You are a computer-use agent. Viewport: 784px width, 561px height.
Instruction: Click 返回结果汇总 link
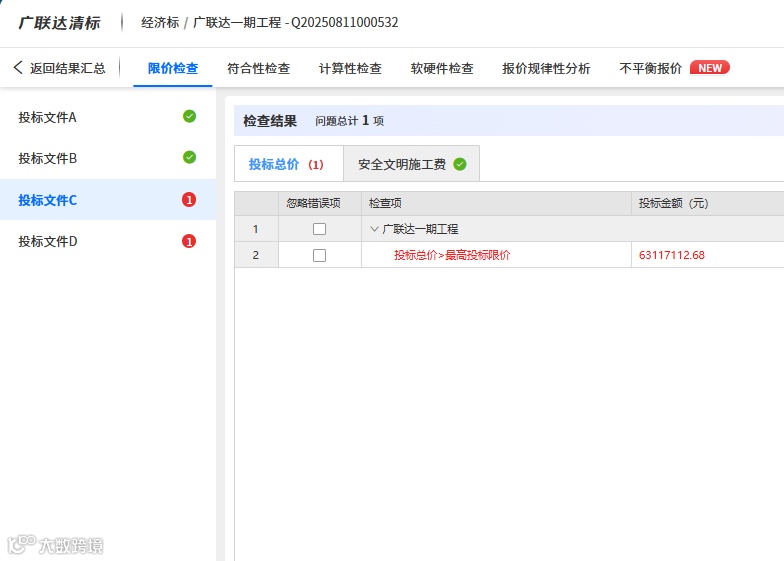pos(68,68)
